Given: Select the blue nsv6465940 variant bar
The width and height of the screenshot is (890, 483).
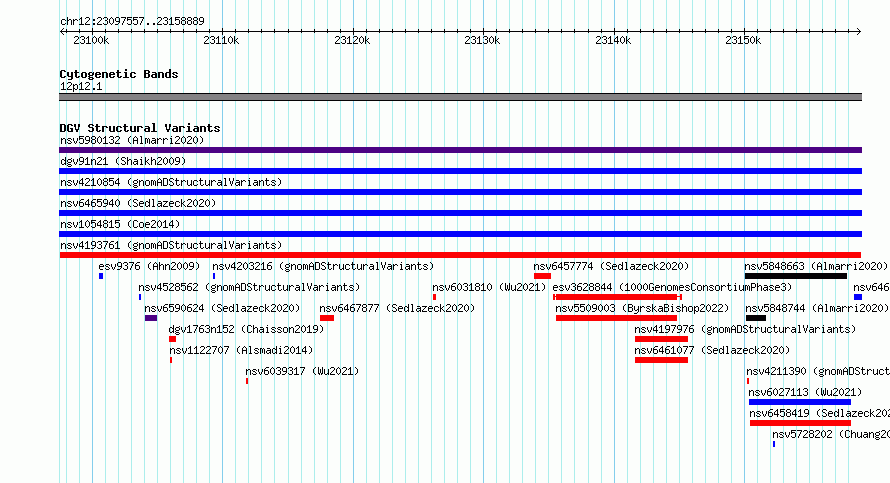Looking at the screenshot, I should pos(460,213).
